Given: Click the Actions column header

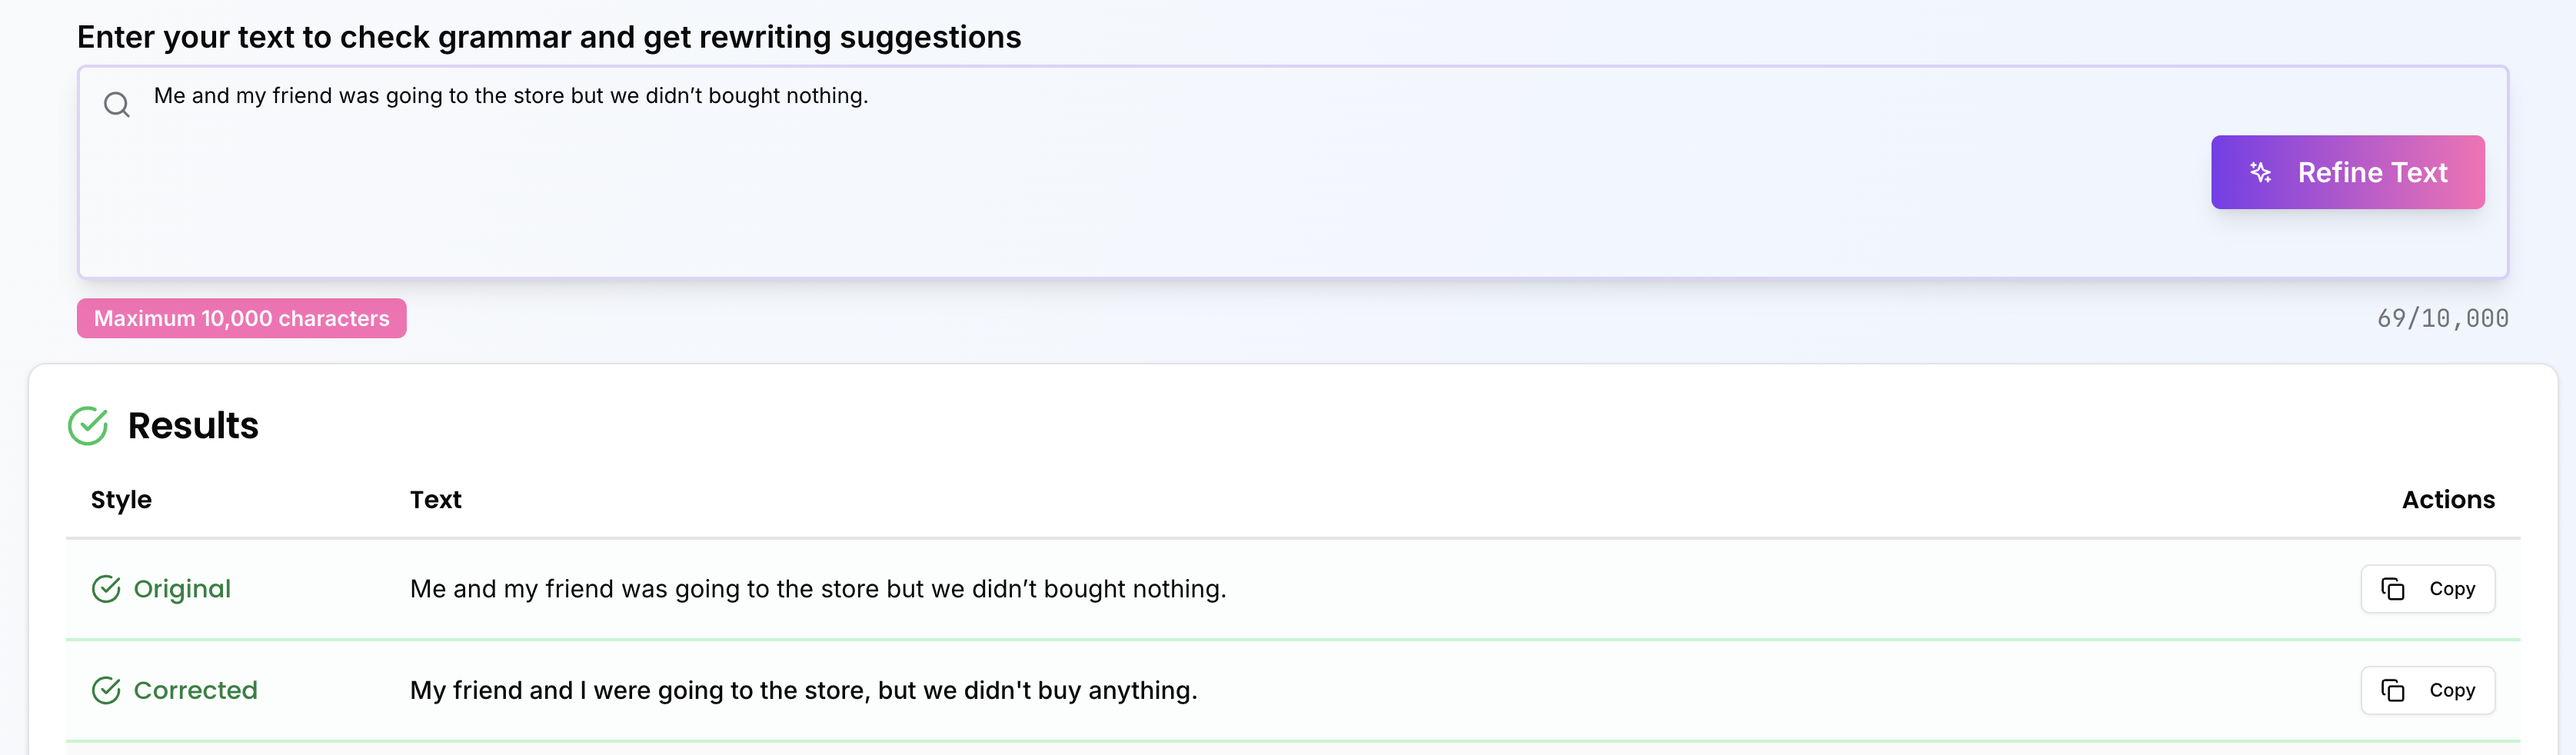Looking at the screenshot, I should point(2448,499).
